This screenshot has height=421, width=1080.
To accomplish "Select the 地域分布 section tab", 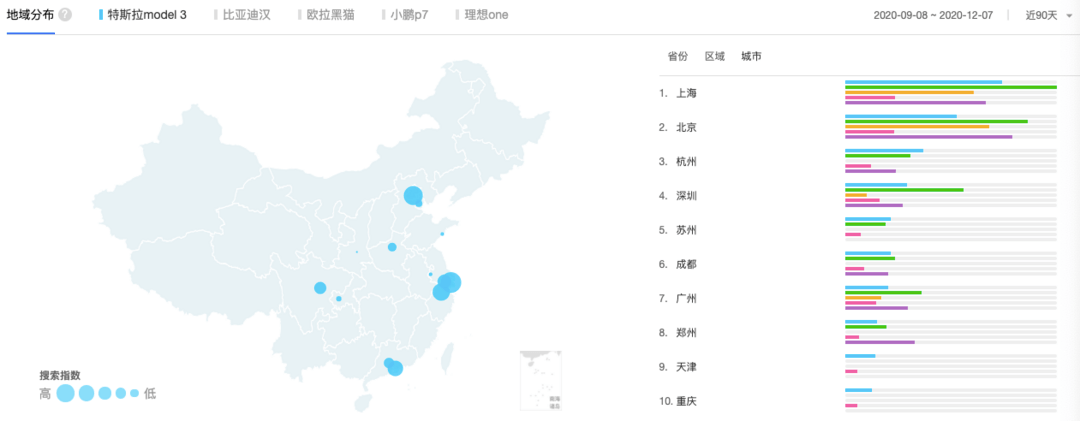I will (x=30, y=15).
